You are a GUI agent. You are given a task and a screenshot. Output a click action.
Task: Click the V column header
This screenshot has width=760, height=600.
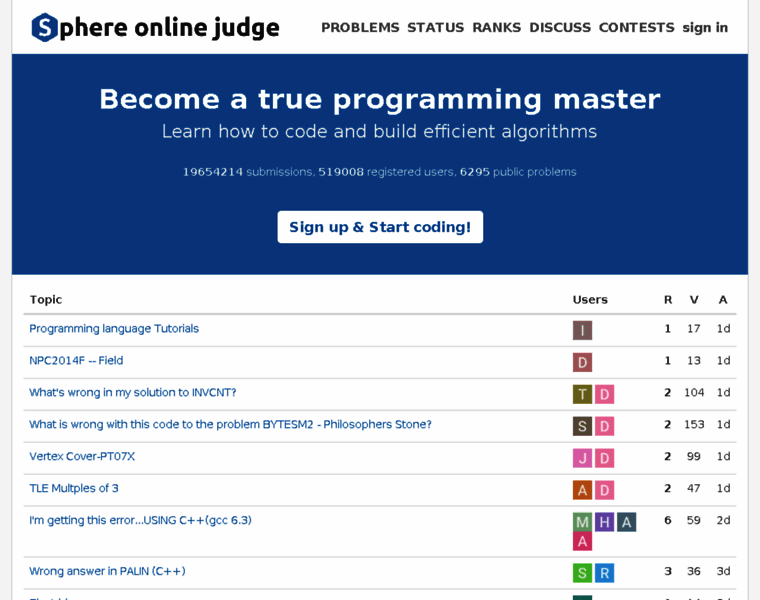(x=694, y=300)
